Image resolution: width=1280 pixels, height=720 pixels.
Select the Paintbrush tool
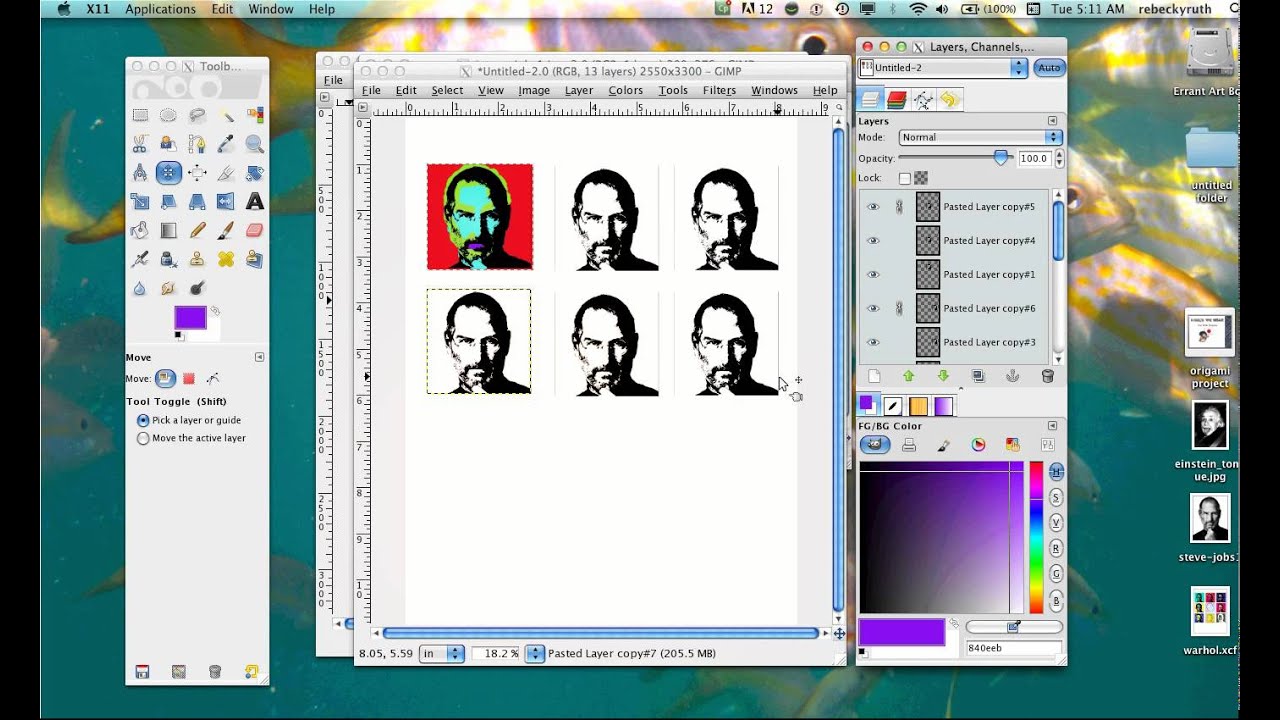pos(226,230)
